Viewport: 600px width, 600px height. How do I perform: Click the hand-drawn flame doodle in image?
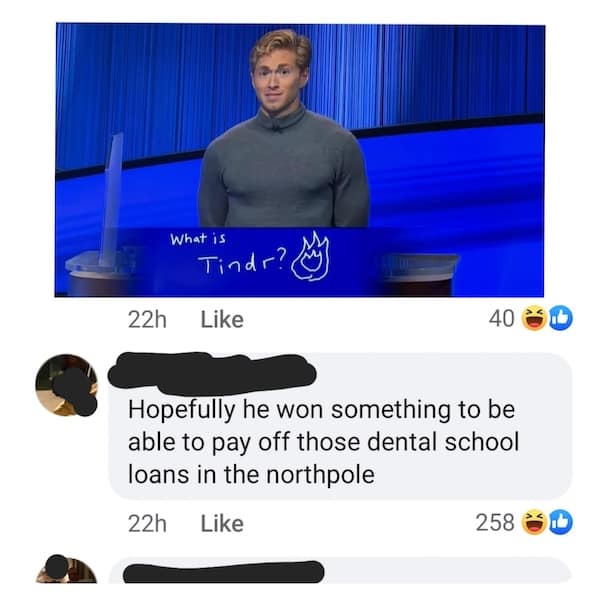pyautogui.click(x=311, y=256)
